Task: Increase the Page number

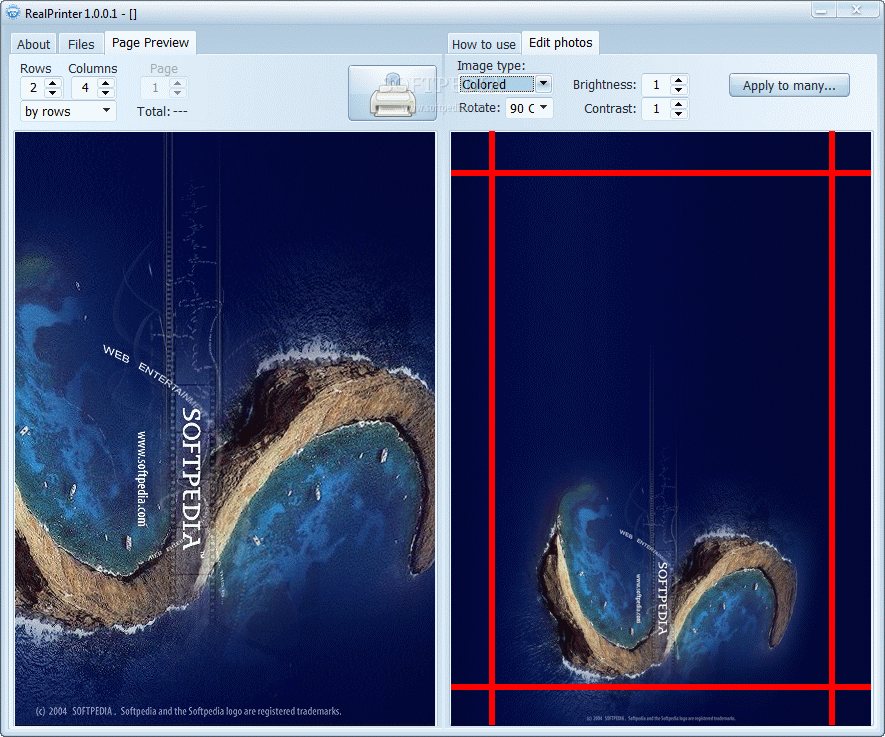Action: pyautogui.click(x=178, y=83)
